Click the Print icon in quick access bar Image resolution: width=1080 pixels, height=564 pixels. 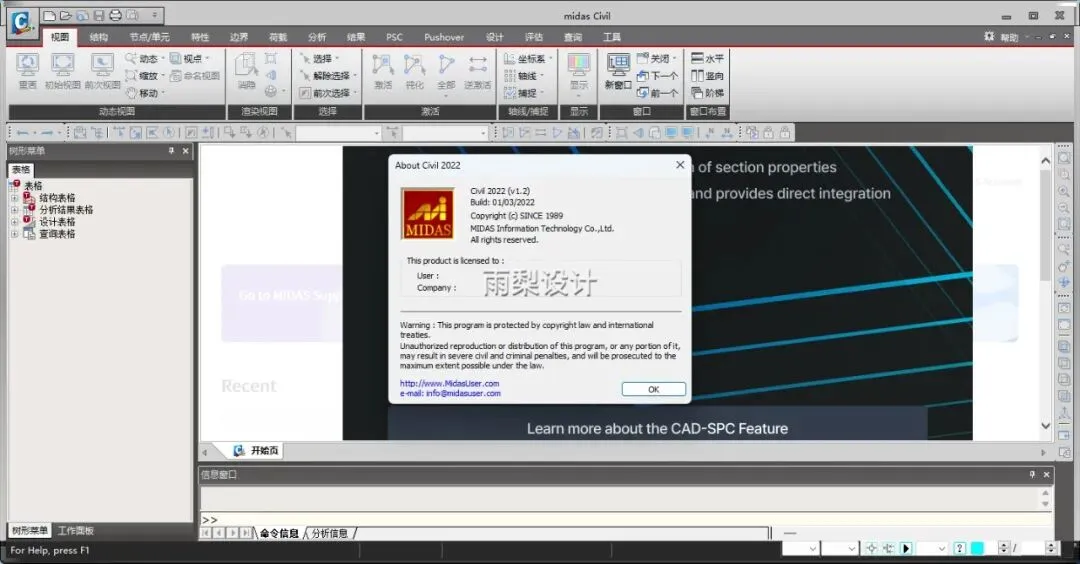(115, 15)
